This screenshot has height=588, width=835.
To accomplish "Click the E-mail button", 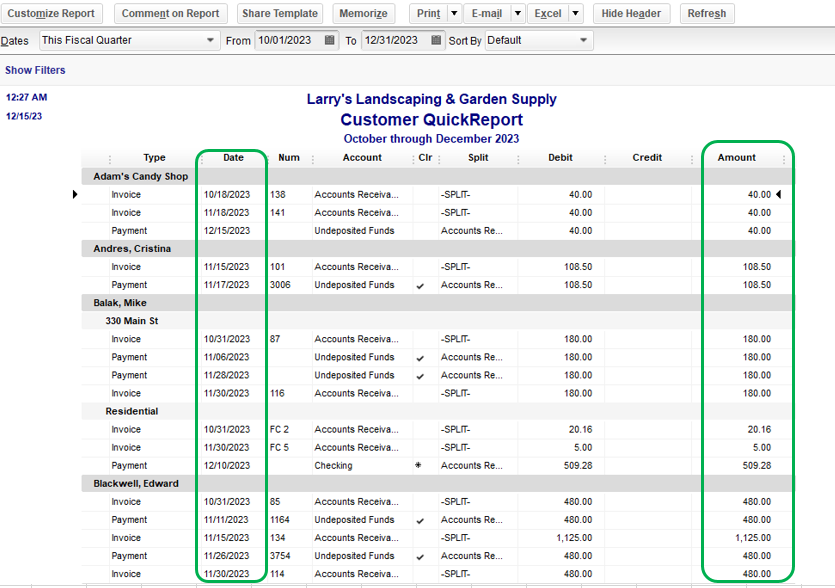I will click(487, 13).
